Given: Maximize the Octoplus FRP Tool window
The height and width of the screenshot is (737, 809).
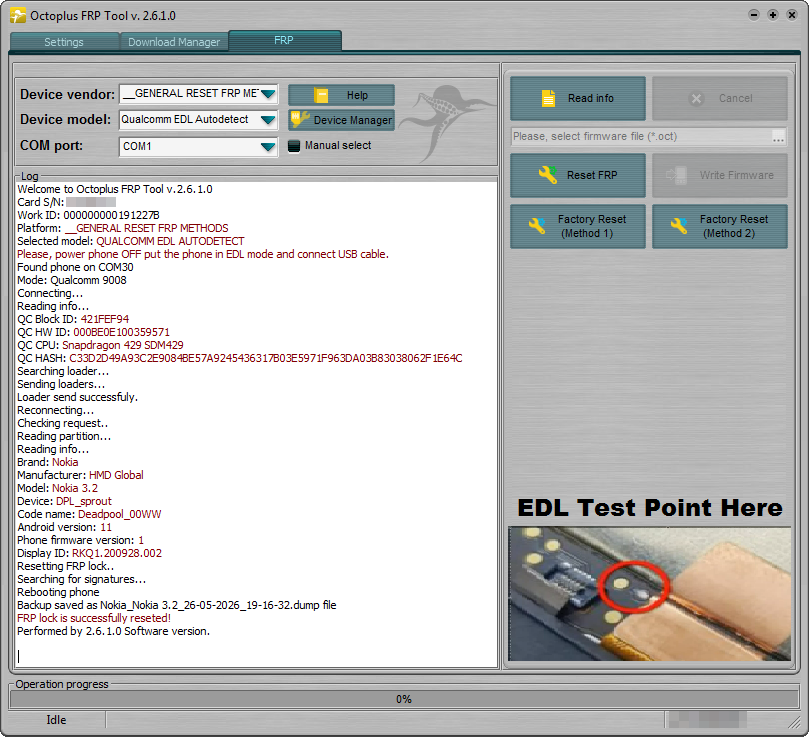Looking at the screenshot, I should point(773,15).
